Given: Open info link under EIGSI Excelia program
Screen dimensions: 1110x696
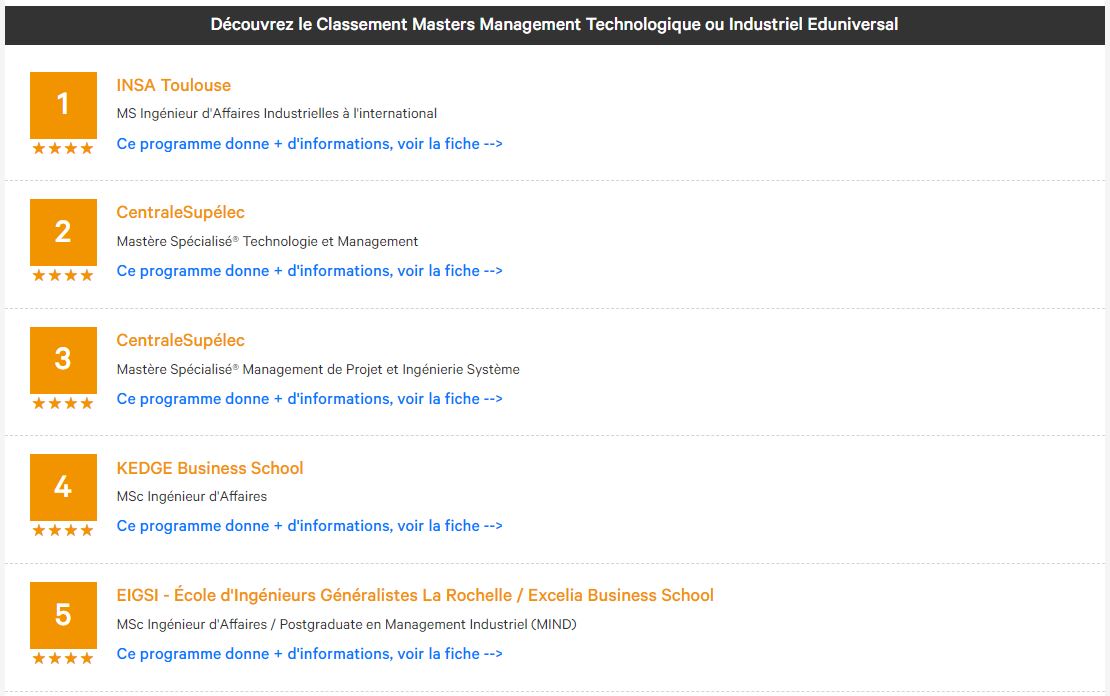Looking at the screenshot, I should pyautogui.click(x=309, y=654).
